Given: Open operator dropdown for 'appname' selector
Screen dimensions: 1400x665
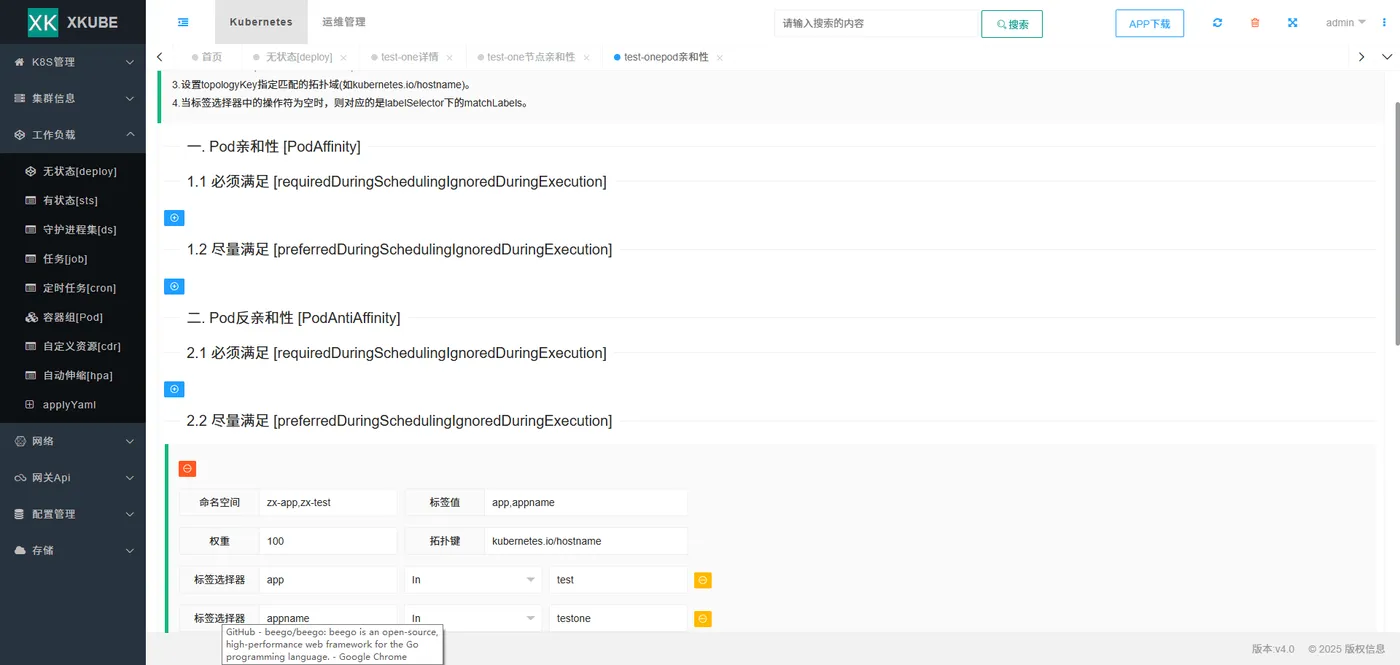Looking at the screenshot, I should [x=473, y=619].
